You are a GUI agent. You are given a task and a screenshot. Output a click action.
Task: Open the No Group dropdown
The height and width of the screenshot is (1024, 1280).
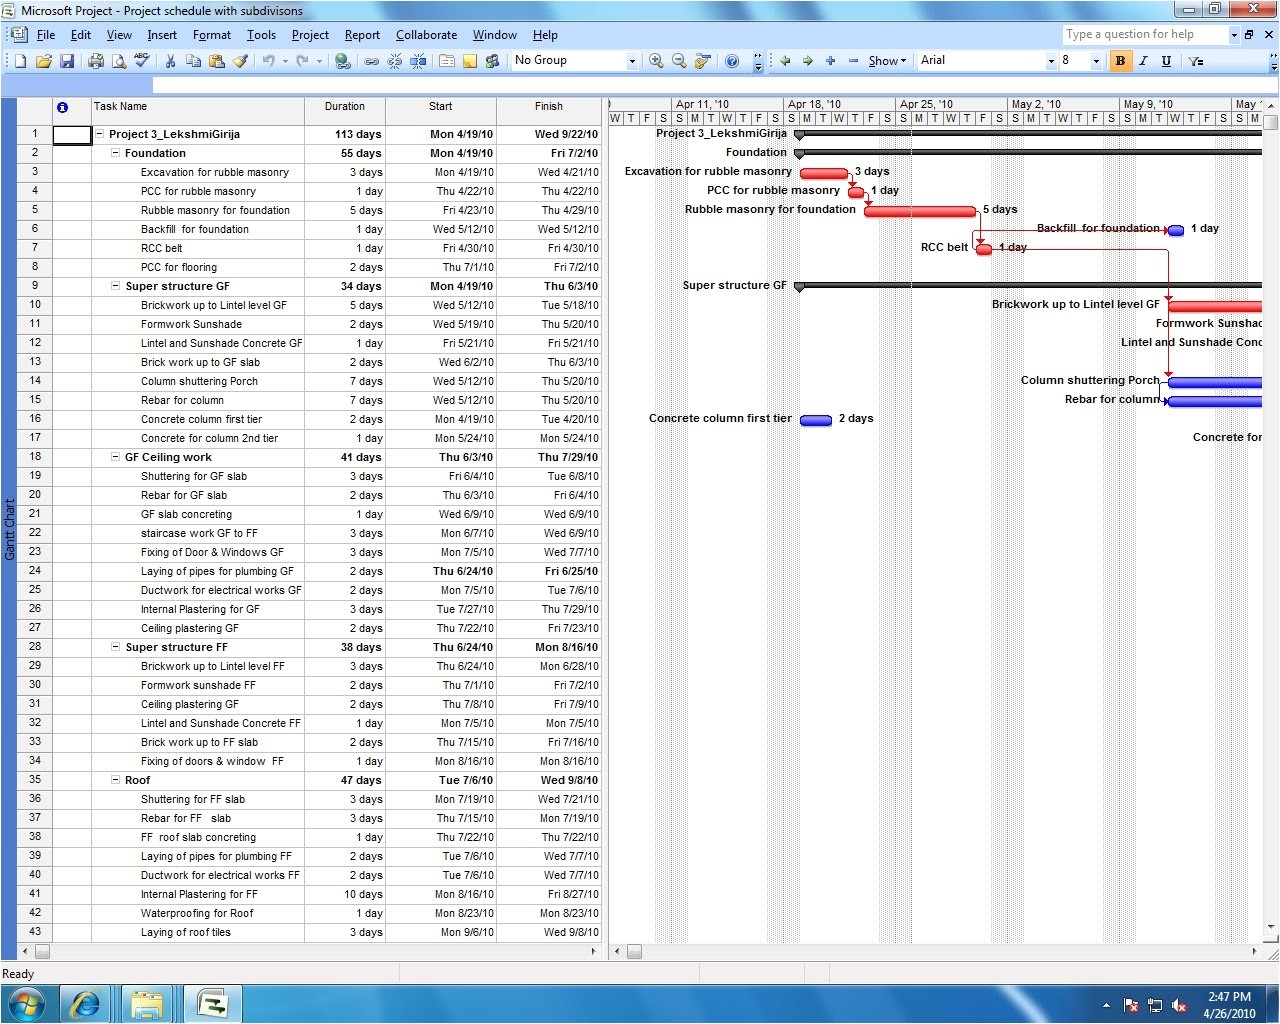(633, 61)
